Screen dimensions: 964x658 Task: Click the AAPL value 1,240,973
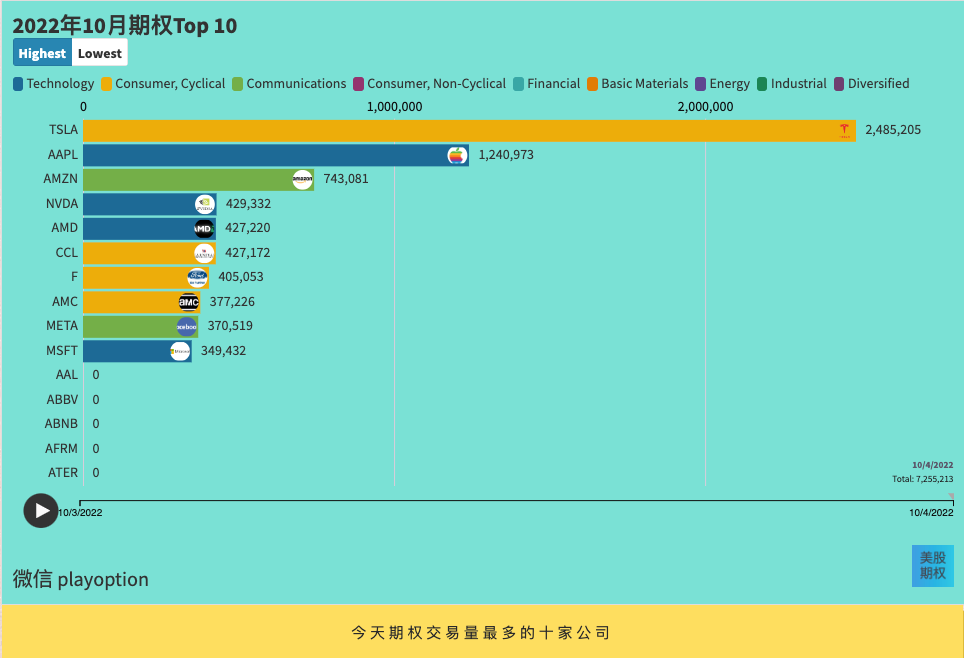[506, 154]
